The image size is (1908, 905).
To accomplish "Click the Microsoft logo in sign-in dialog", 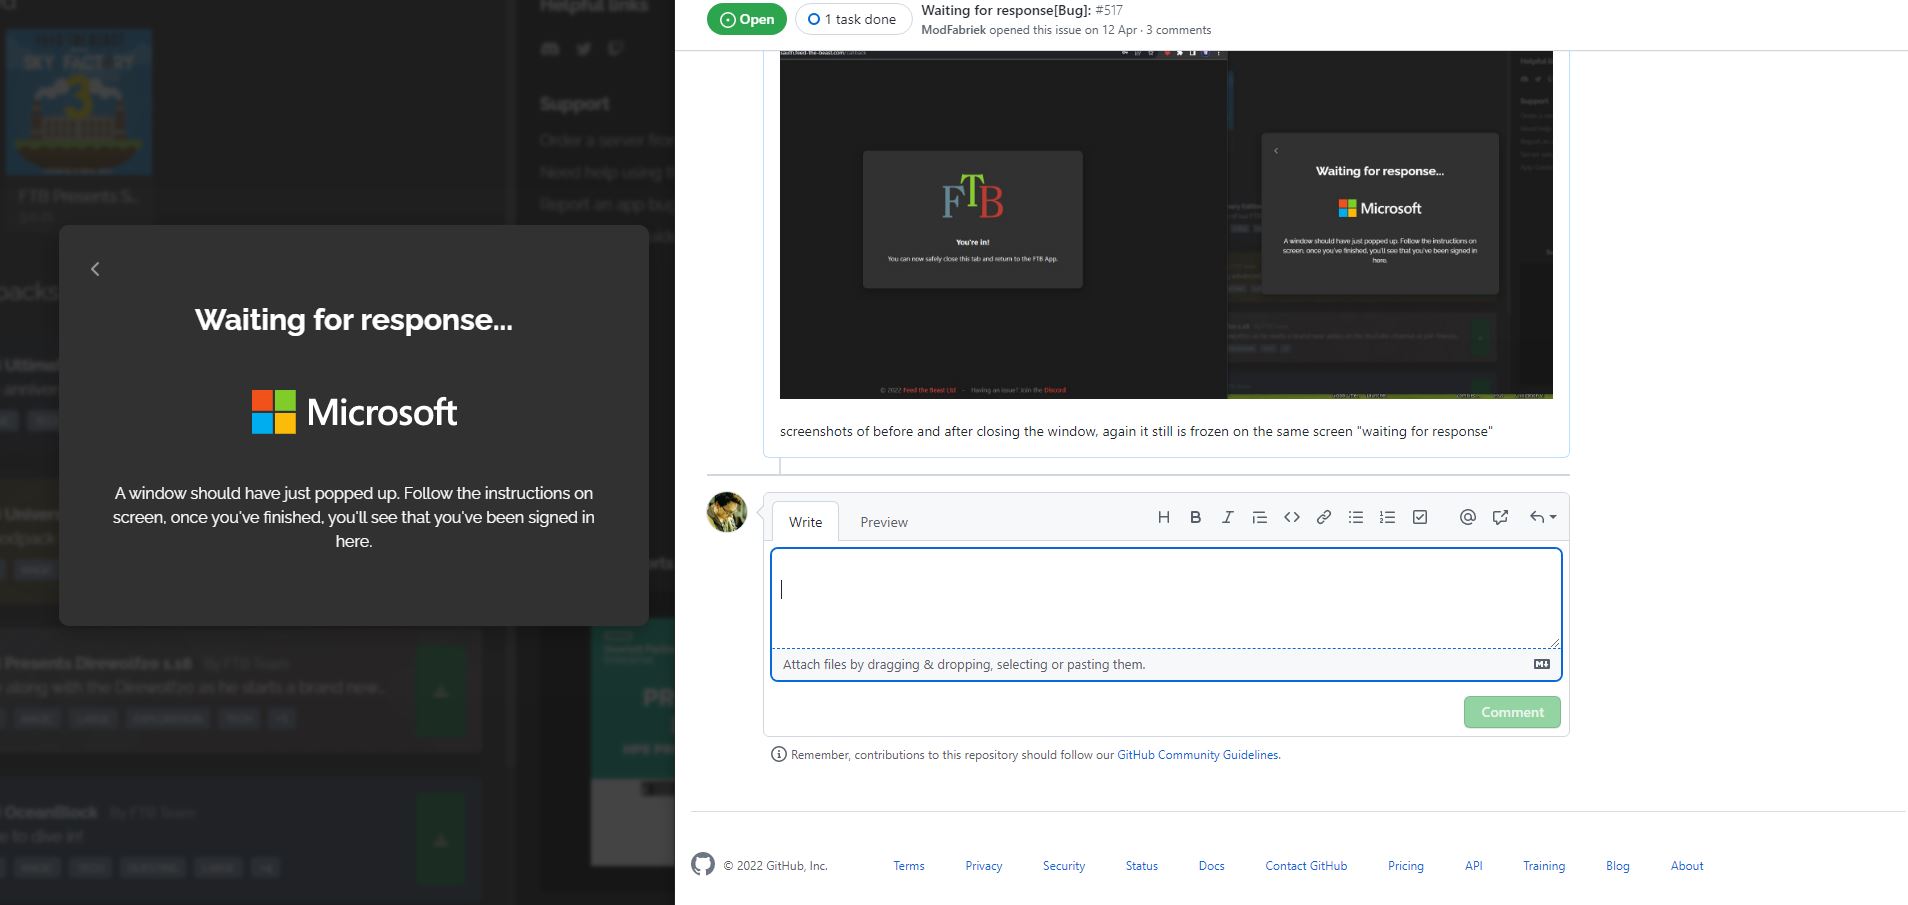I will pos(354,412).
